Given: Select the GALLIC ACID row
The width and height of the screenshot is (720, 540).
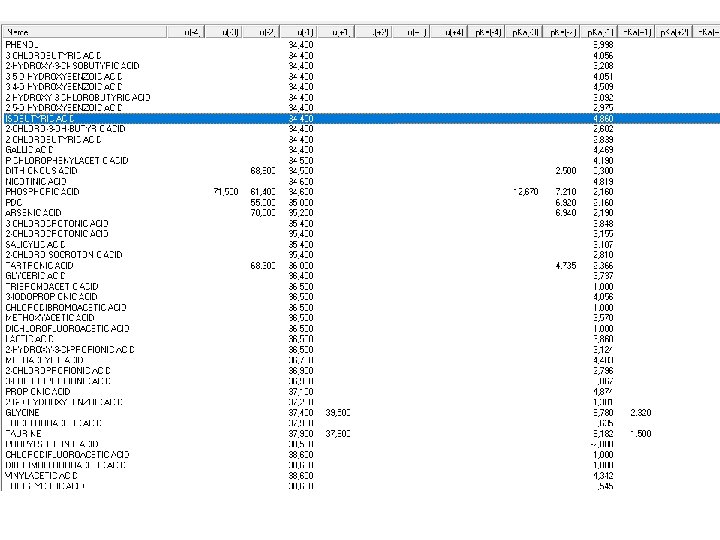Looking at the screenshot, I should pyautogui.click(x=362, y=150).
